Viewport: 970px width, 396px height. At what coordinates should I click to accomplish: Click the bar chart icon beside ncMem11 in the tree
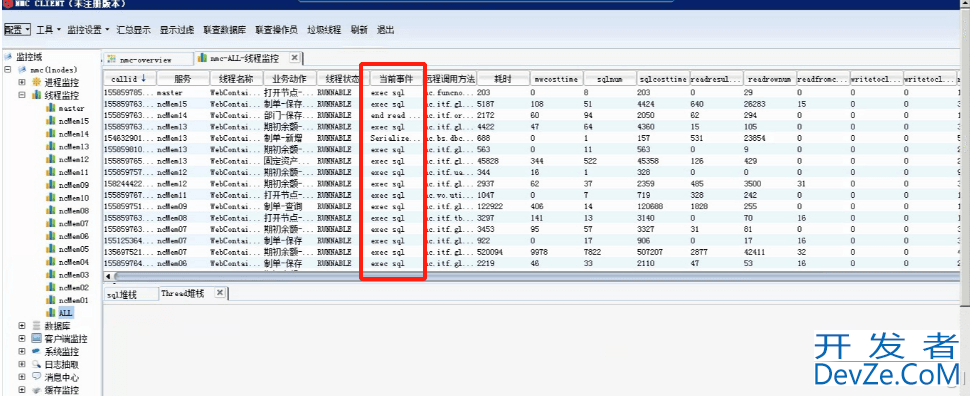point(51,172)
